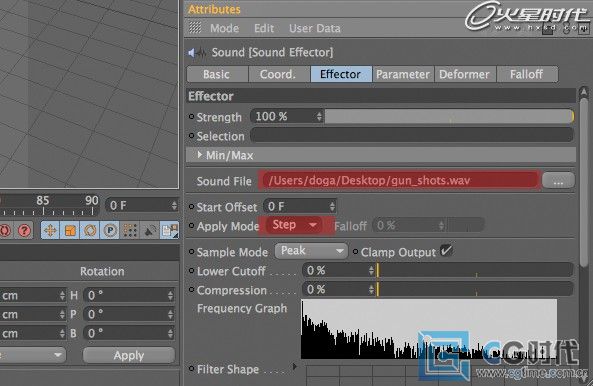The image size is (593, 386).
Task: Click frame 85 on the timeline ruler
Action: tap(43, 202)
